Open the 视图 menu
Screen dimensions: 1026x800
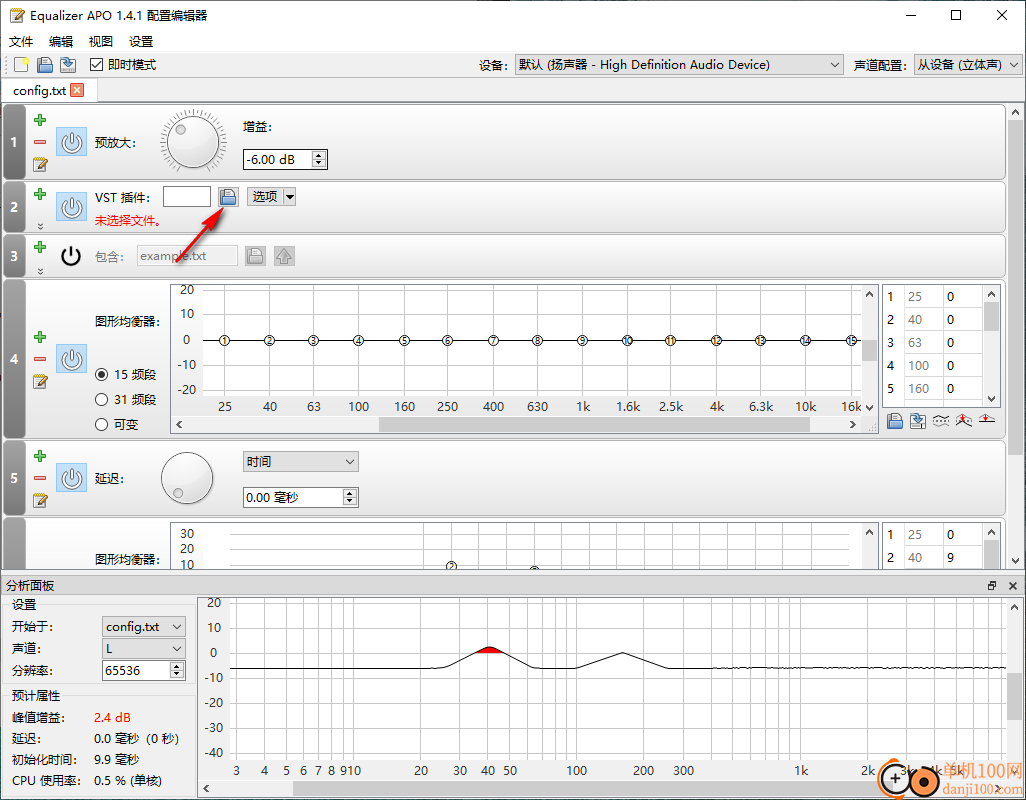[x=101, y=42]
